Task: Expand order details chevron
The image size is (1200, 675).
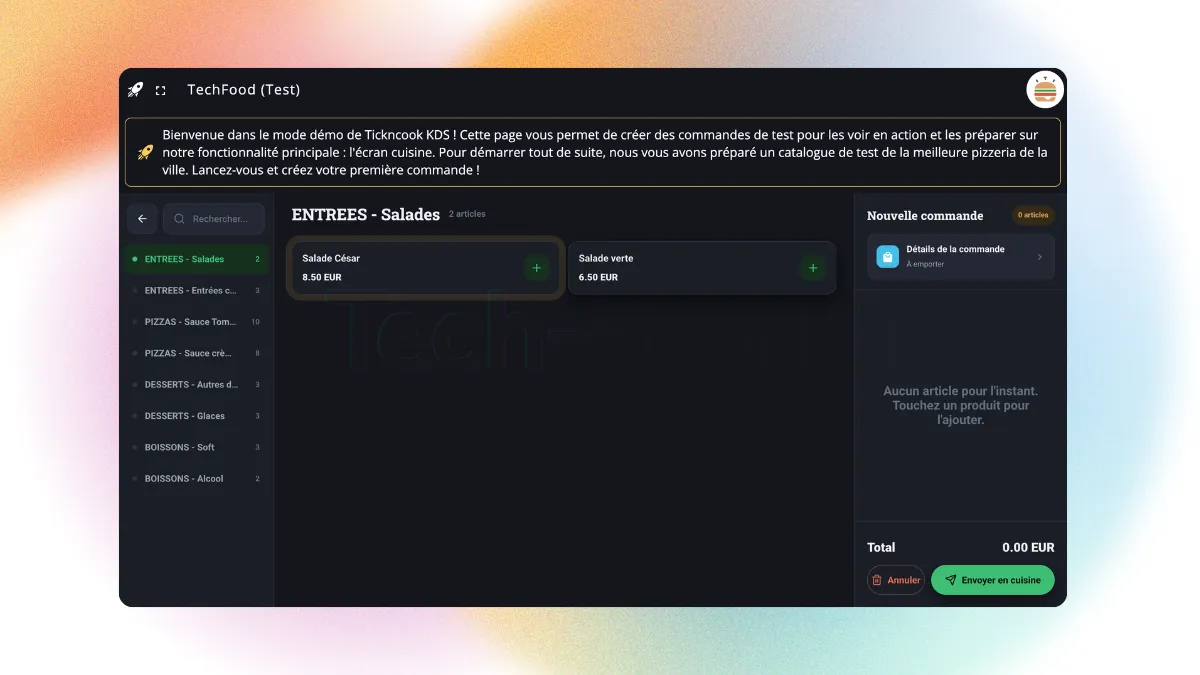Action: click(x=1039, y=257)
